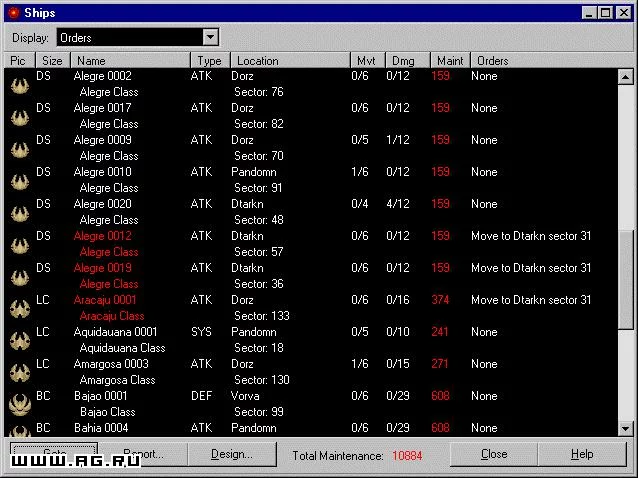
Task: Click the scrollbar down arrow
Action: coord(625,428)
